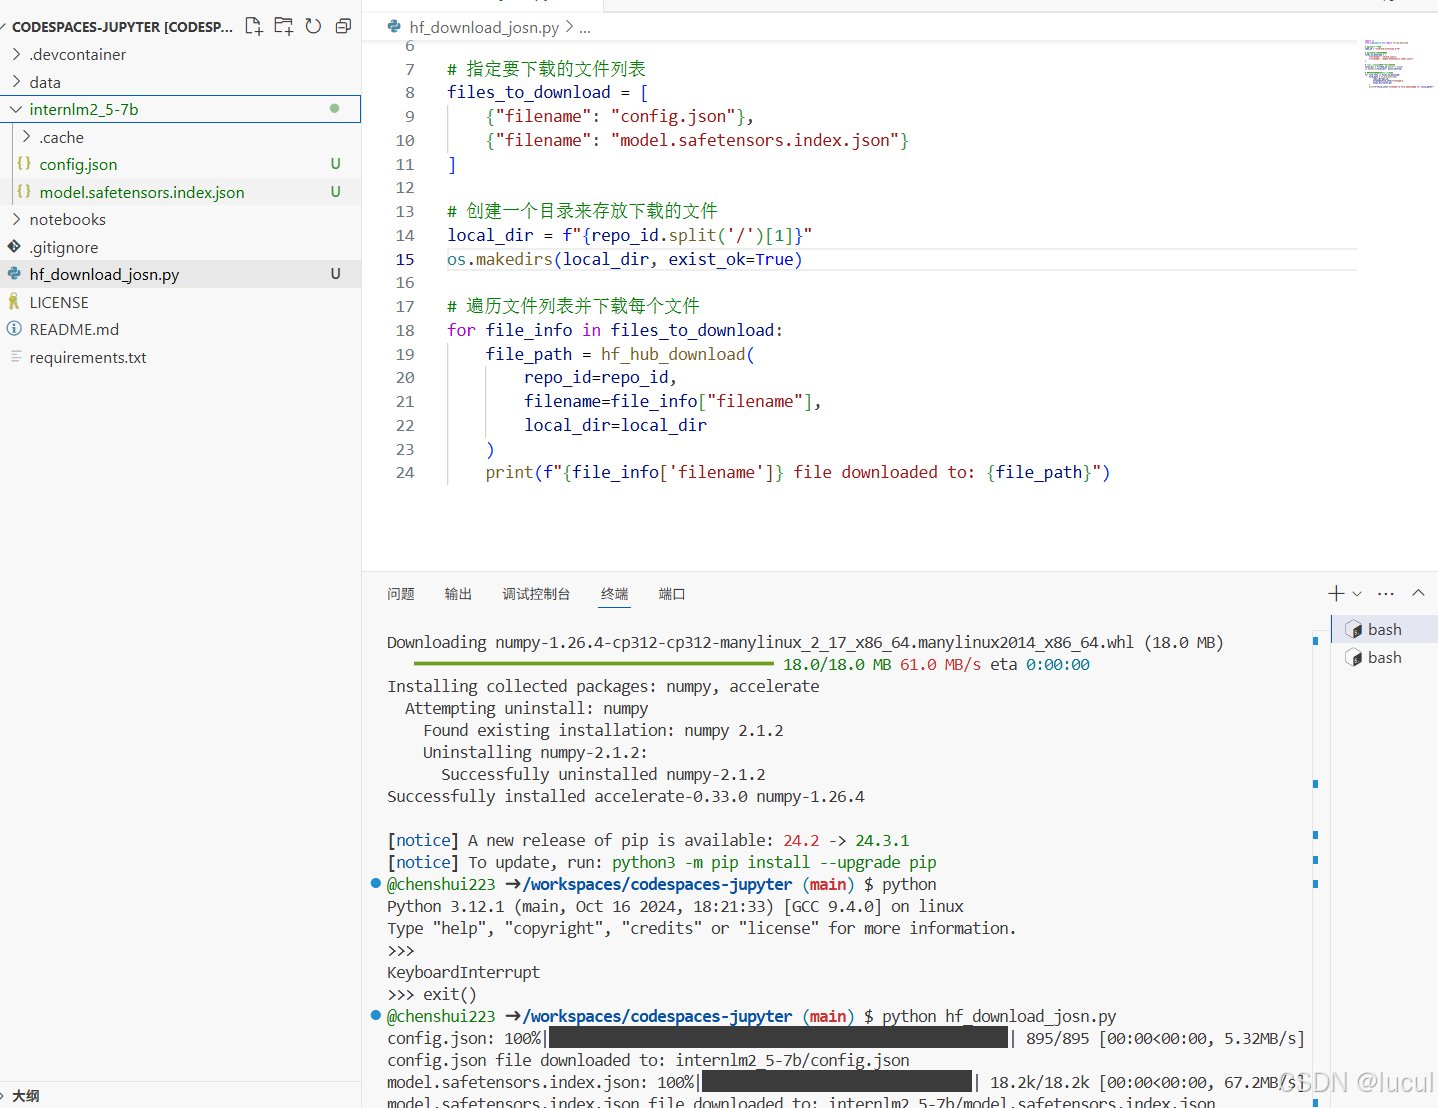Screen dimensions: 1438x1108
Task: Switch to the 终端 terminal tab
Action: [x=614, y=594]
